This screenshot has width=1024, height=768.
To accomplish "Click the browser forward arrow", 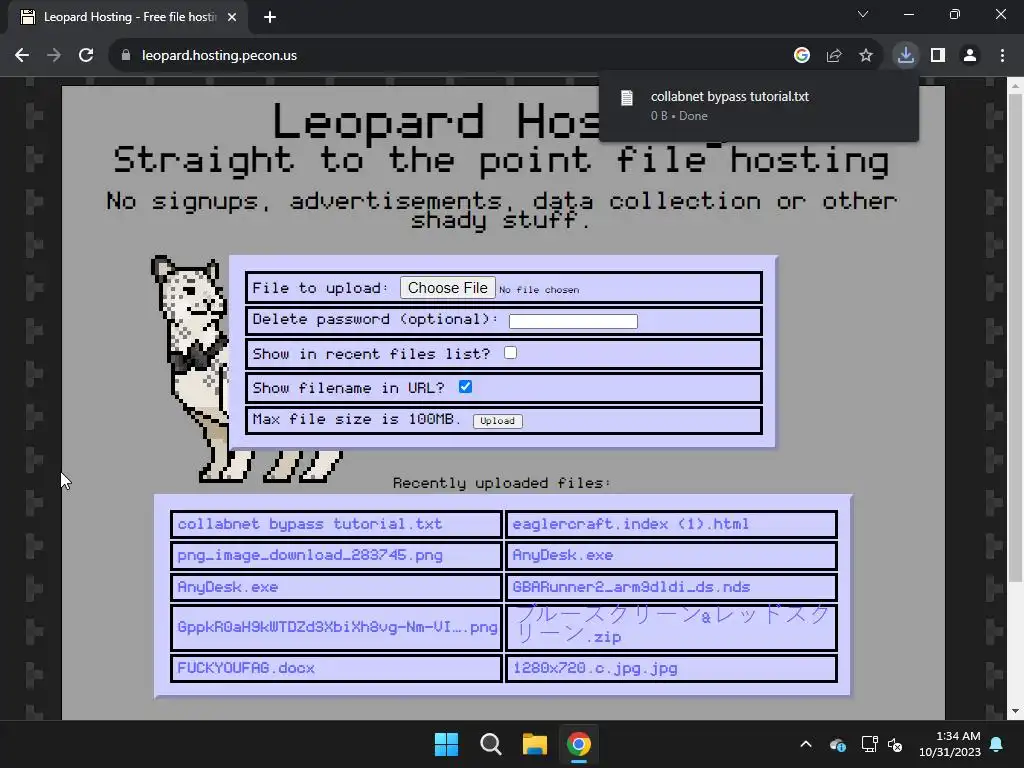I will 54,56.
